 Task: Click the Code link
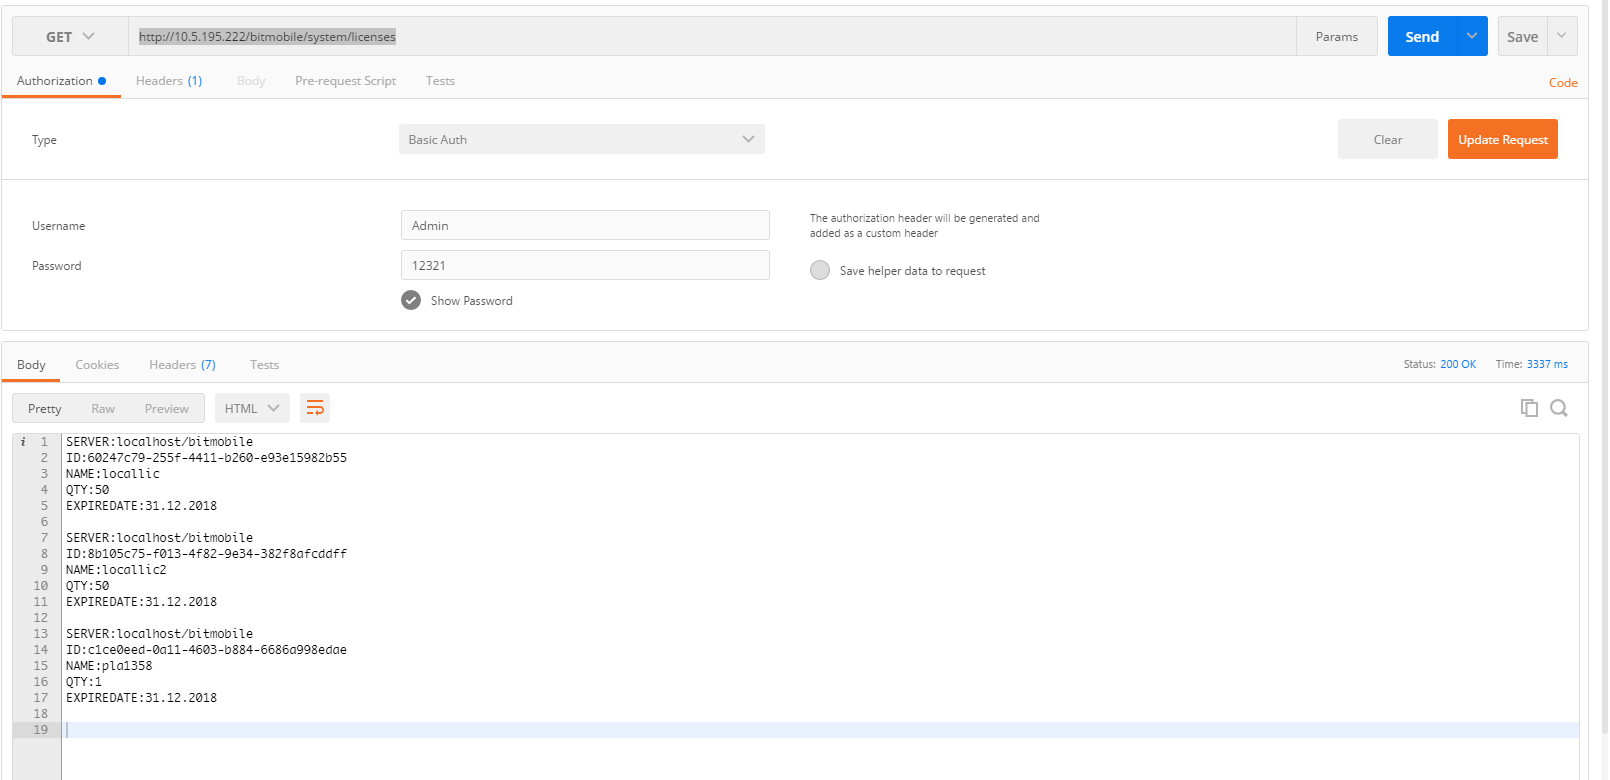click(x=1562, y=83)
